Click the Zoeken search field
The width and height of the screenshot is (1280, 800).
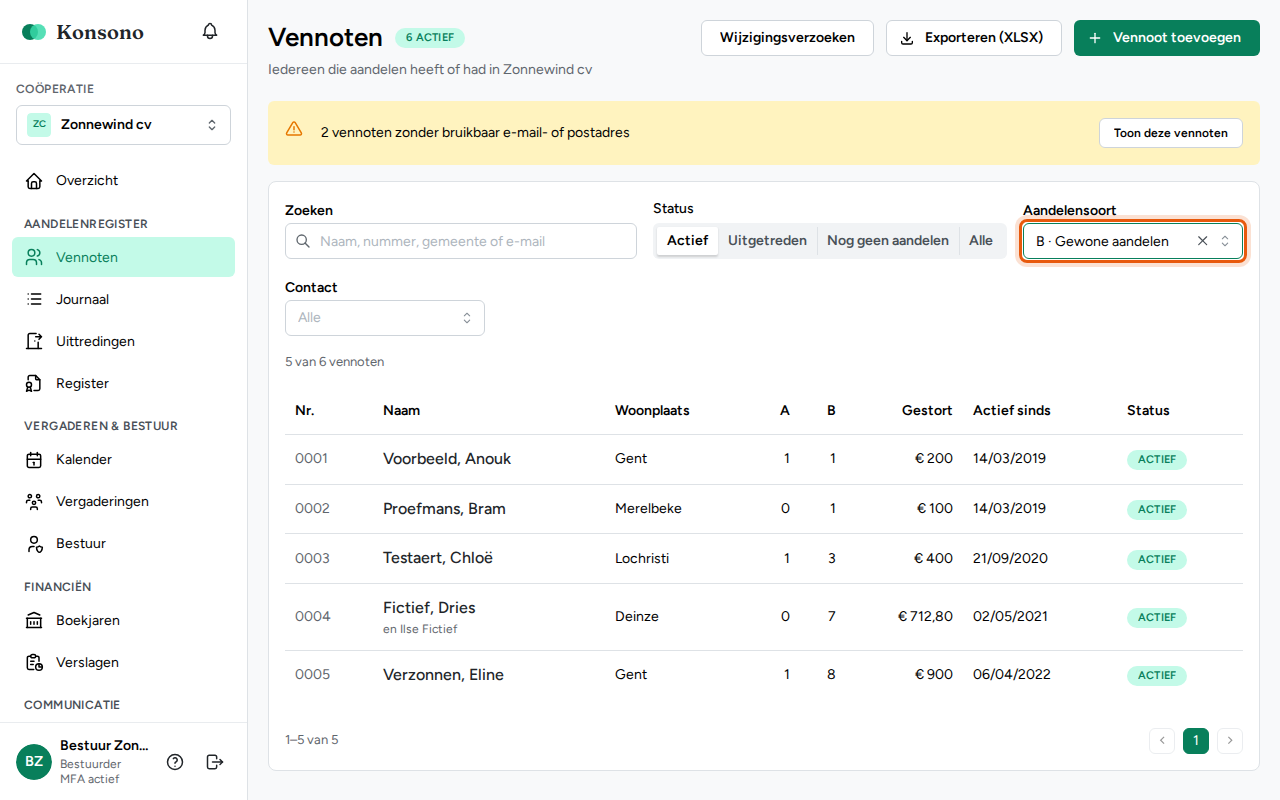pos(461,241)
